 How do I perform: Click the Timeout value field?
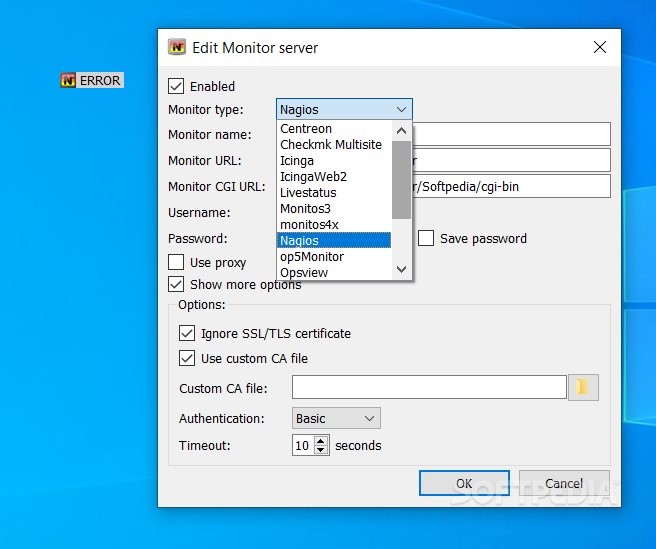point(303,445)
